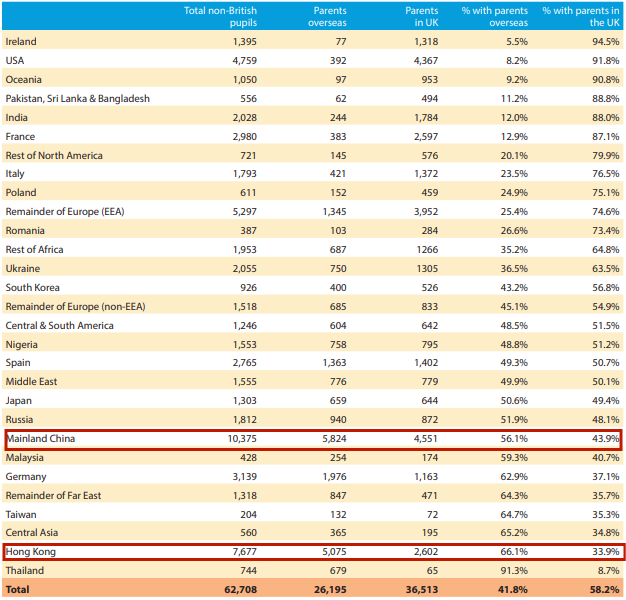Select the Italy row label
The height and width of the screenshot is (600, 626).
tap(15, 174)
